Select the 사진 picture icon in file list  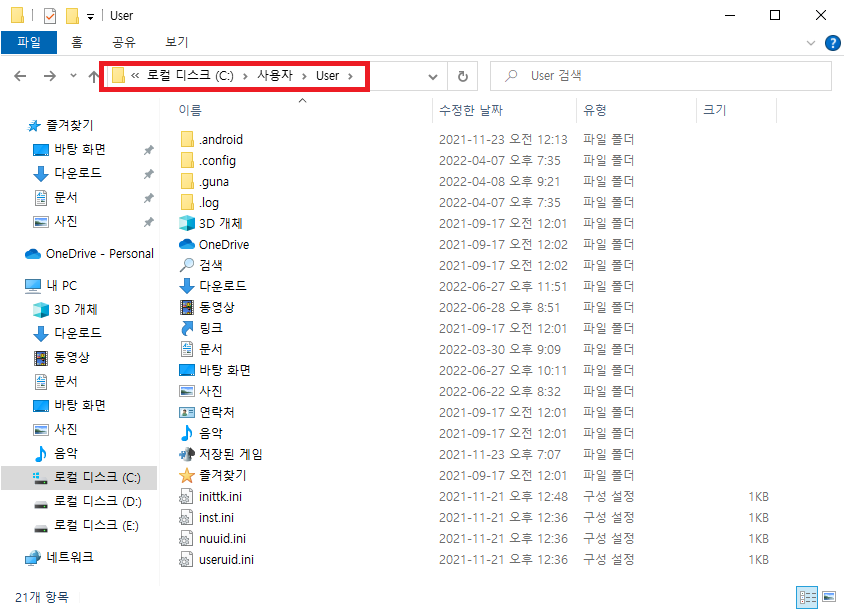coord(187,391)
